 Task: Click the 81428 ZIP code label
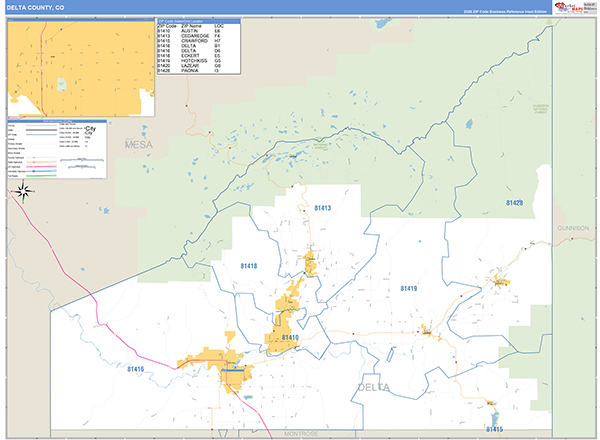(x=514, y=203)
